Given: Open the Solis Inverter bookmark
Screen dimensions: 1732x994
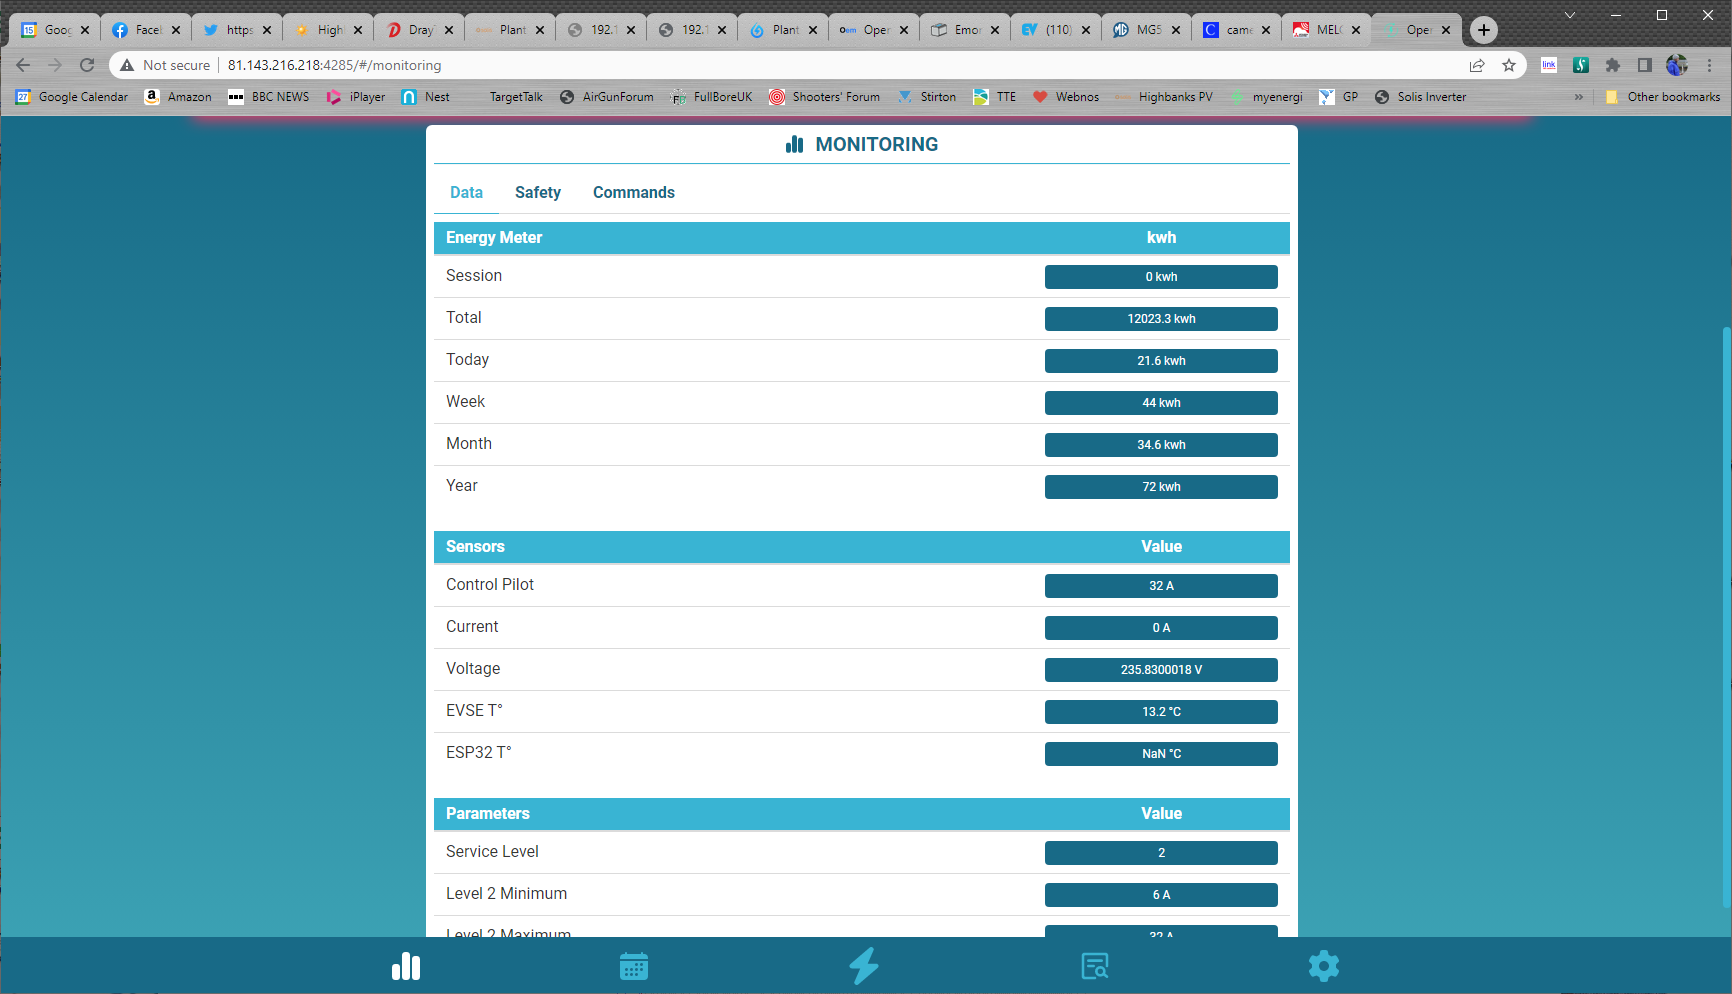Looking at the screenshot, I should (x=1420, y=97).
